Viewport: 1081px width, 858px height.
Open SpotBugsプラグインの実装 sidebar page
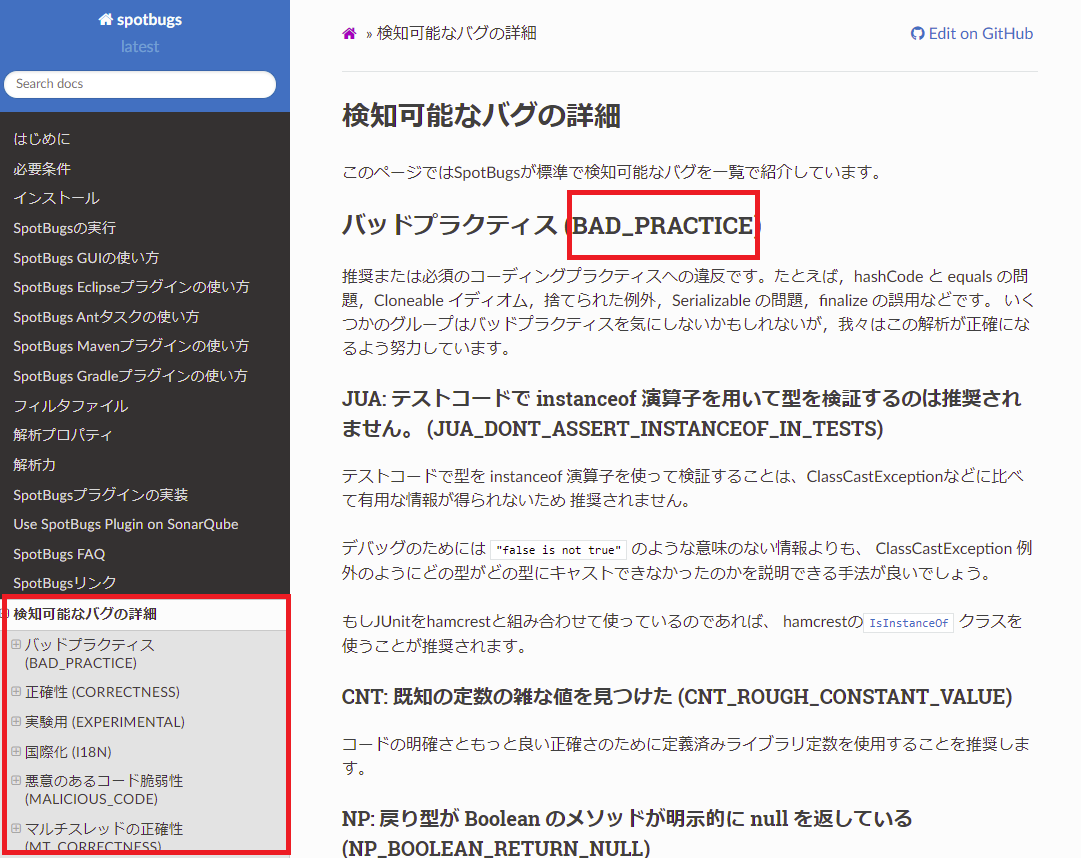pos(101,495)
